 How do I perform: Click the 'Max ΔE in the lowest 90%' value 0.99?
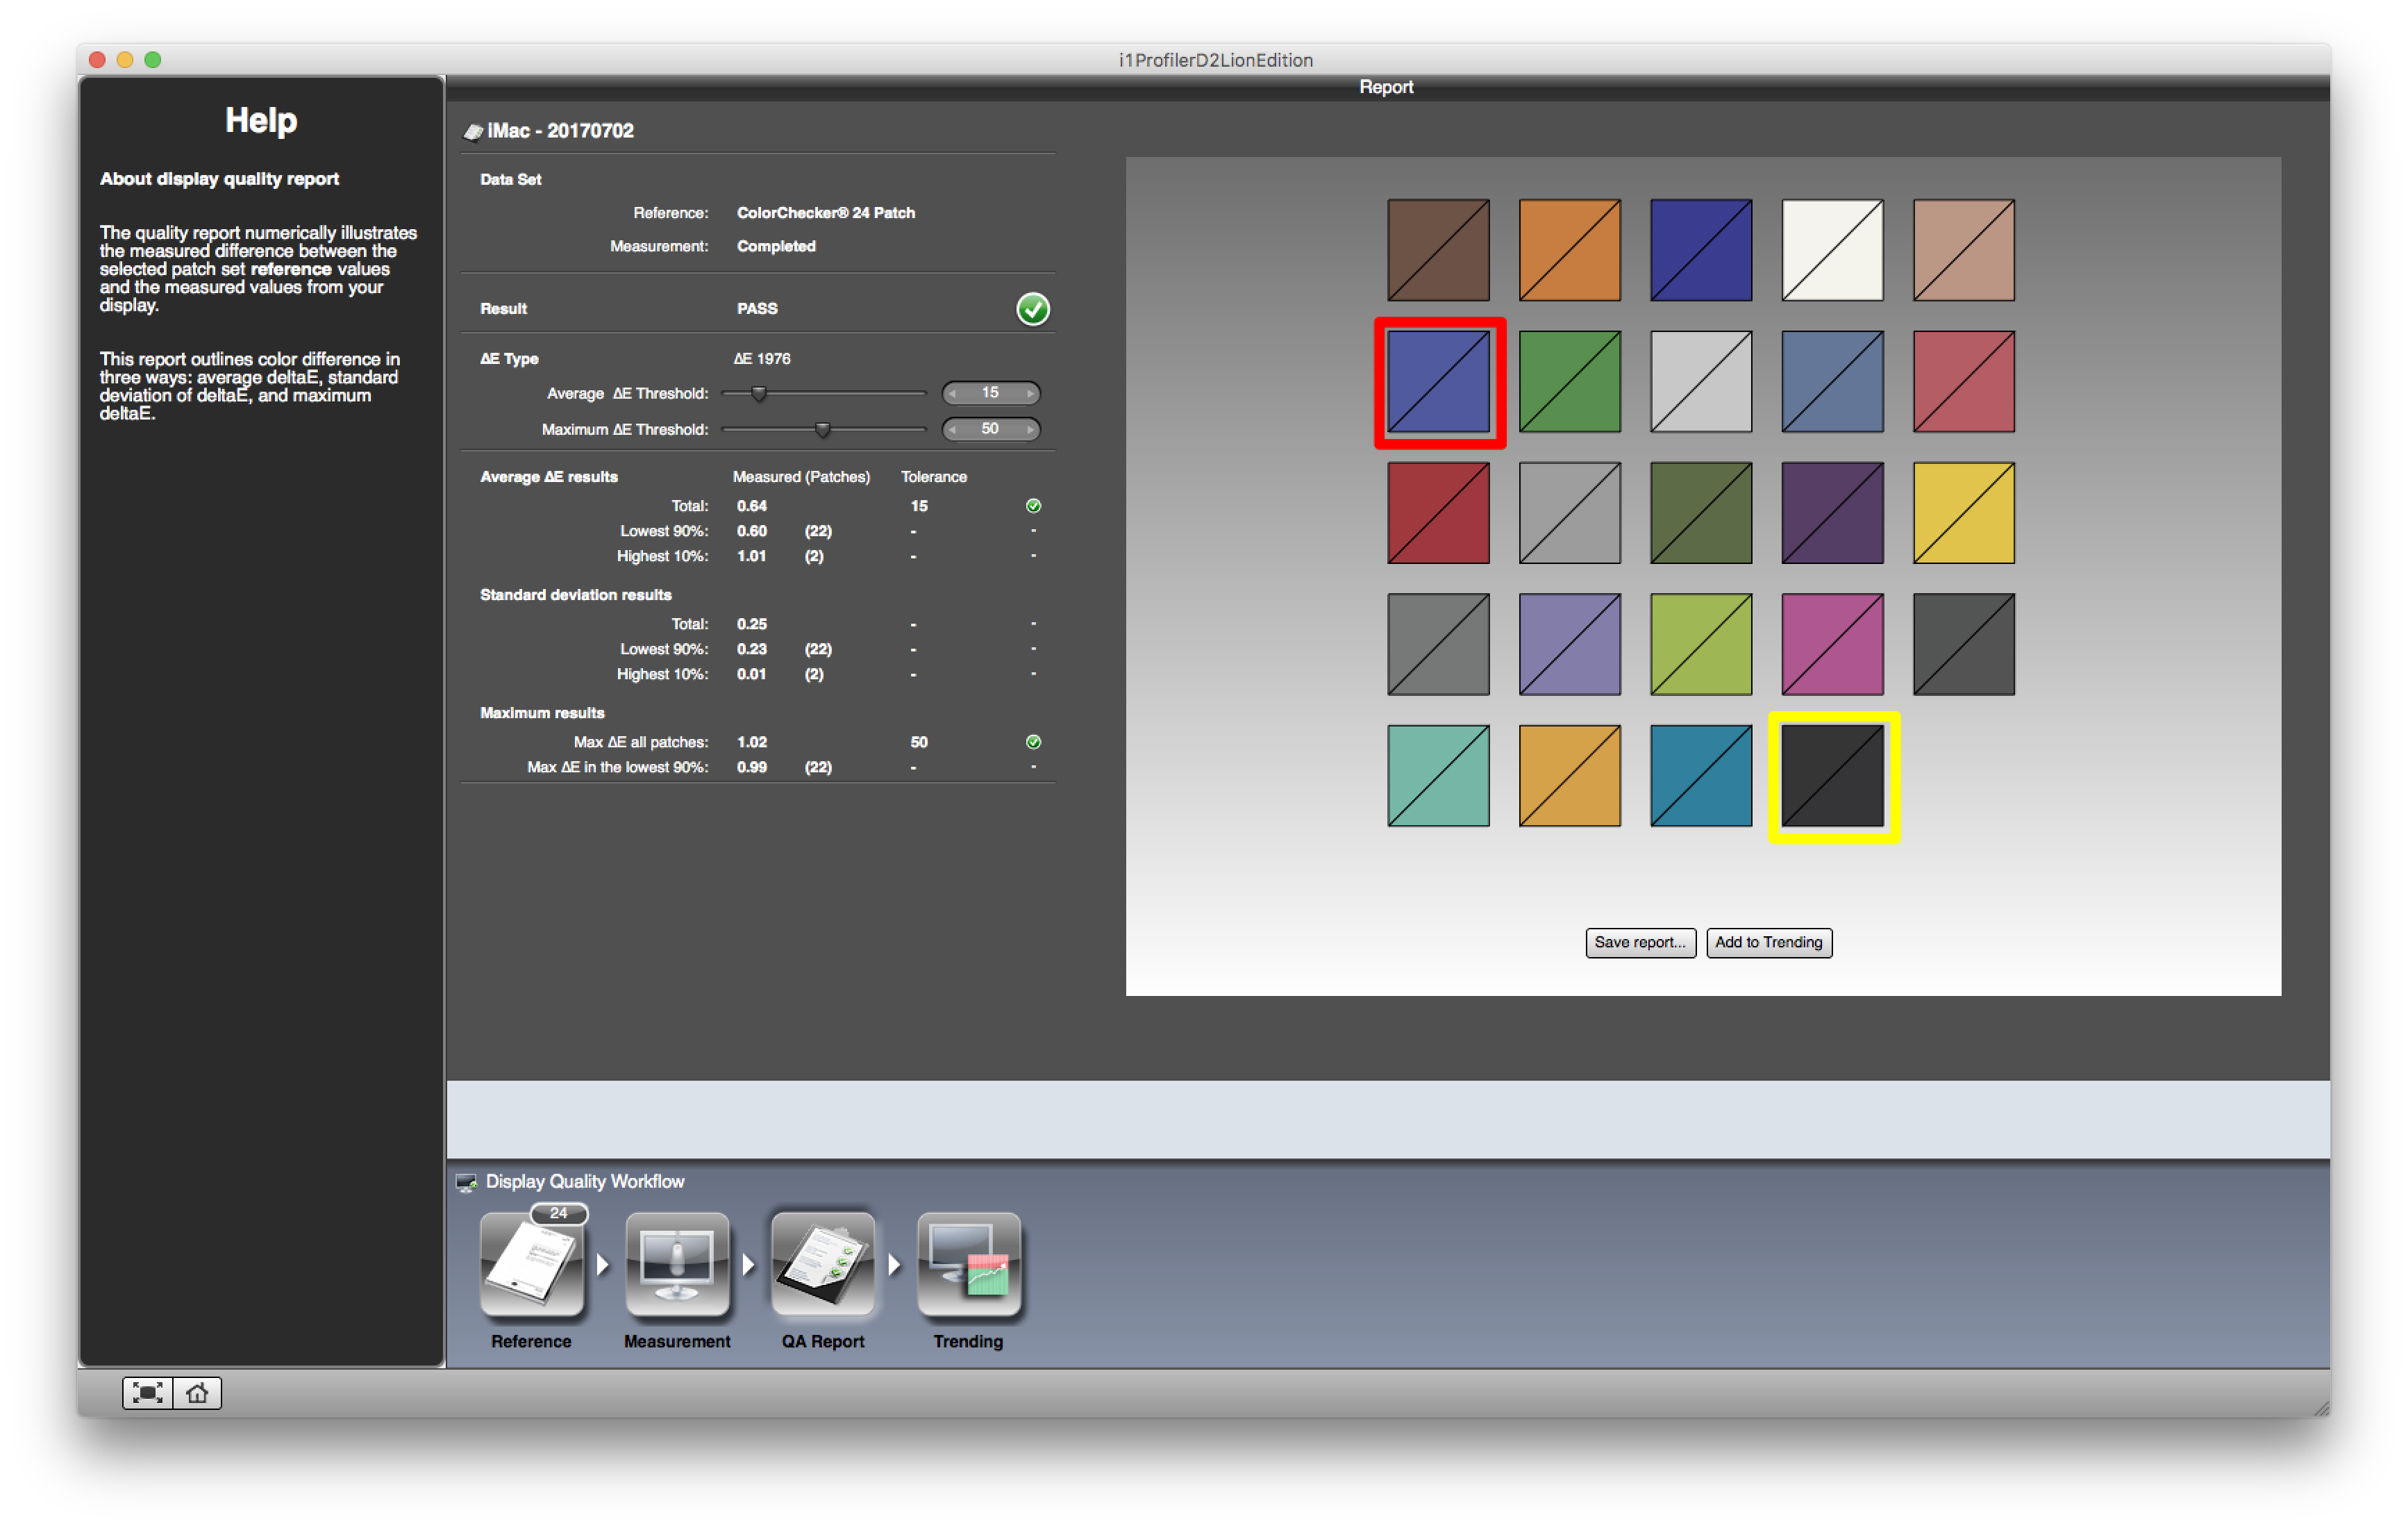[752, 767]
